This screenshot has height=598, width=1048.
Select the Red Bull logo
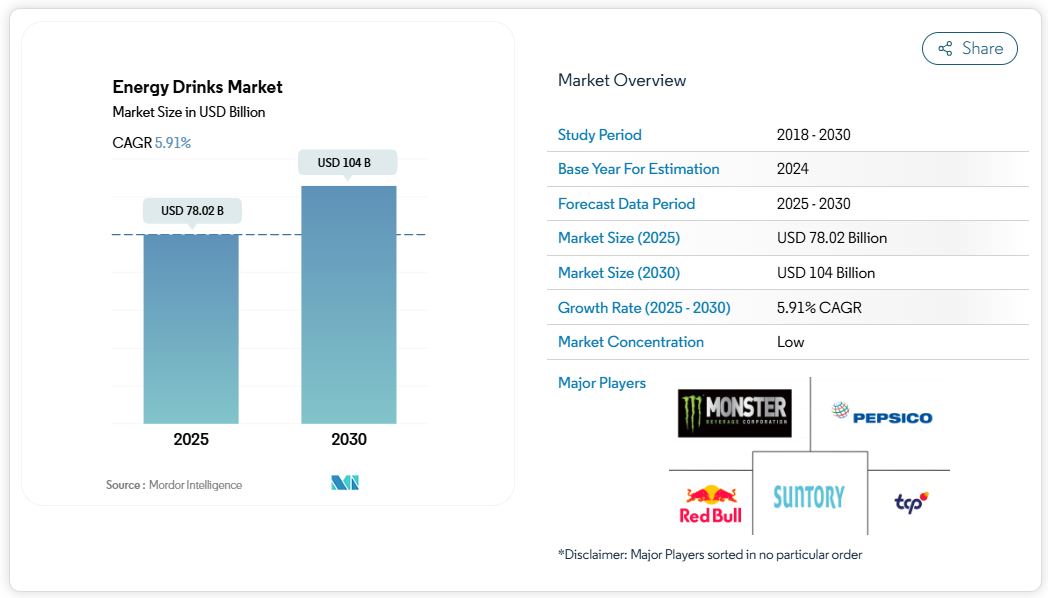click(711, 503)
